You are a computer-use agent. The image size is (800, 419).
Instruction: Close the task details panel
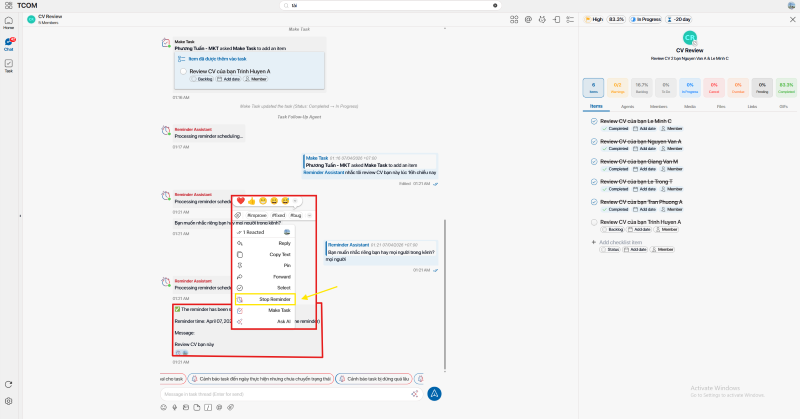(792, 19)
